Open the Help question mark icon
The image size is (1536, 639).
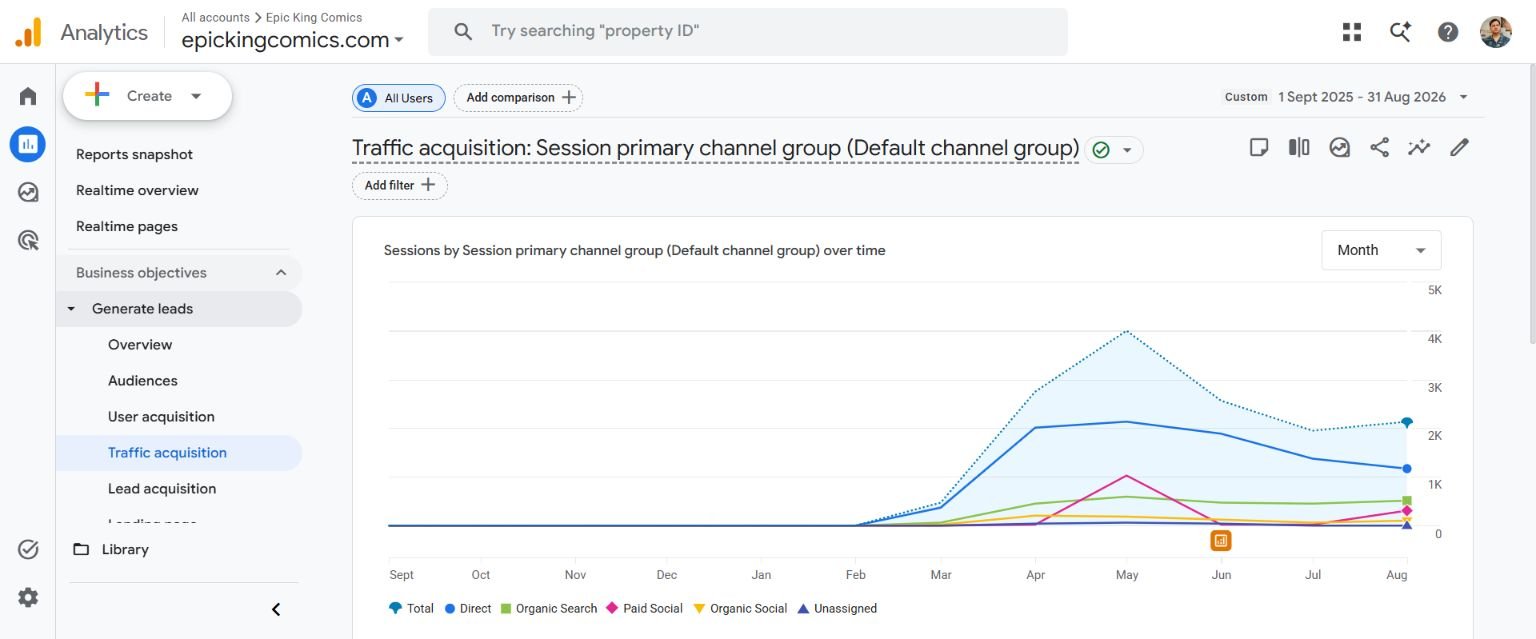tap(1448, 32)
